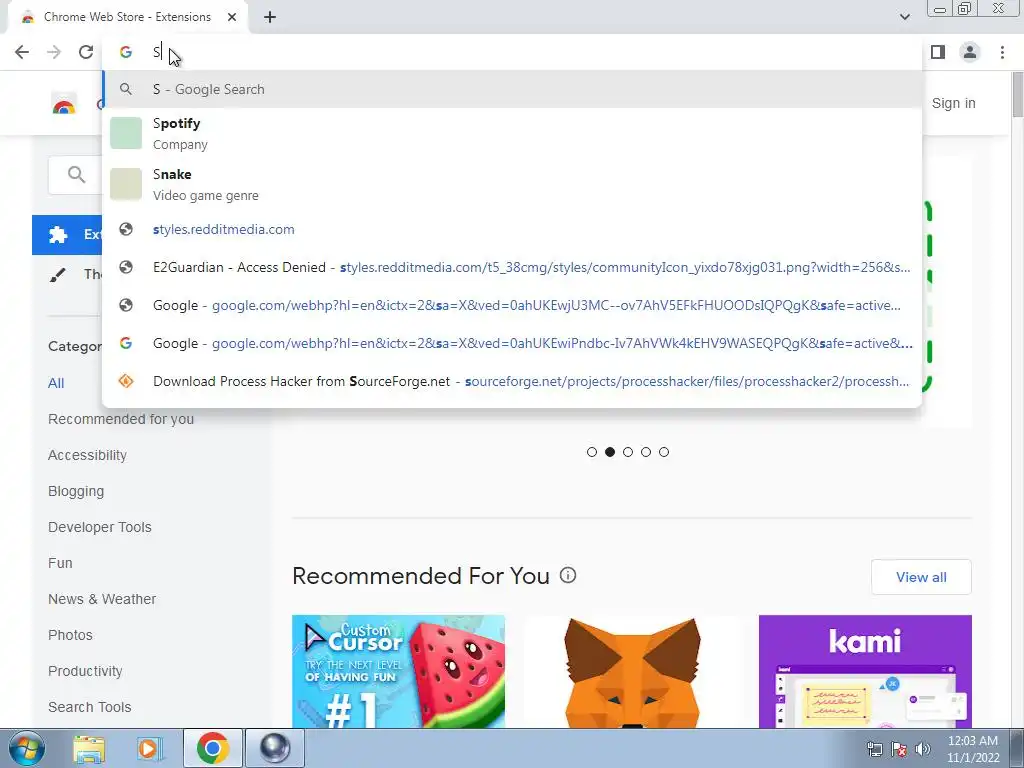
Task: Click the volume speaker tray icon
Action: [923, 749]
